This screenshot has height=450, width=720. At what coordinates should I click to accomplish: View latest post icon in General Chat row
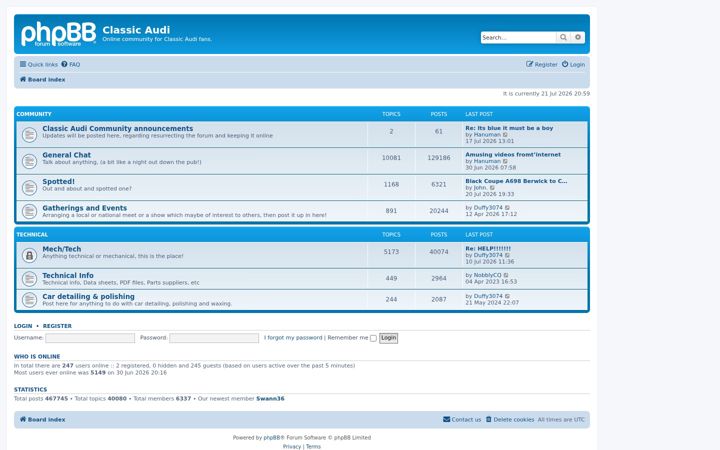pos(506,161)
